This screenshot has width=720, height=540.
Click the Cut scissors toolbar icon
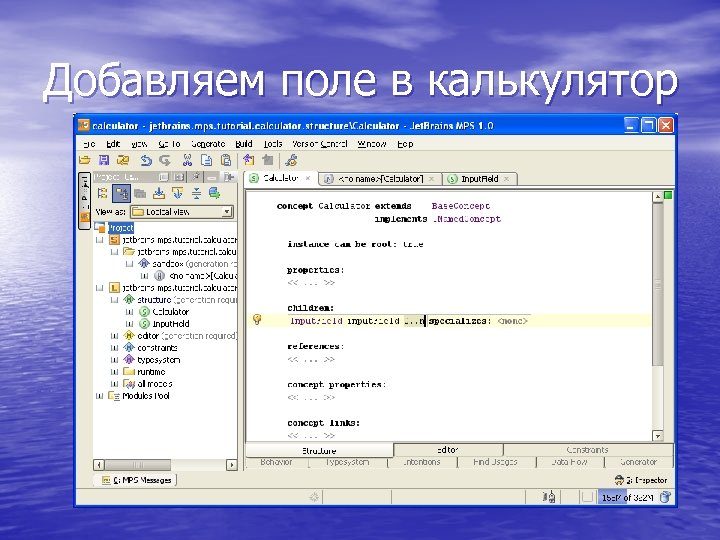point(187,160)
